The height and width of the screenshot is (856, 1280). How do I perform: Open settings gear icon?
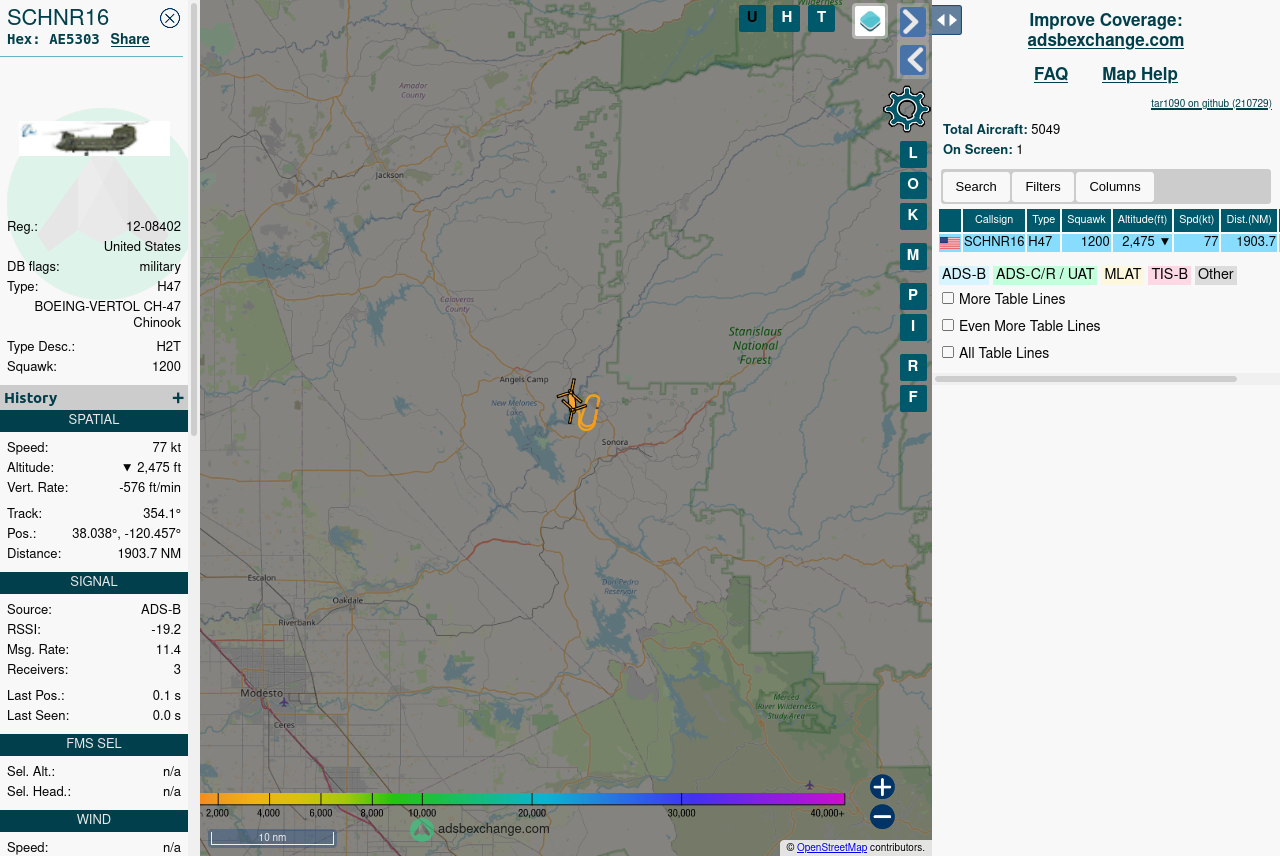tap(906, 109)
